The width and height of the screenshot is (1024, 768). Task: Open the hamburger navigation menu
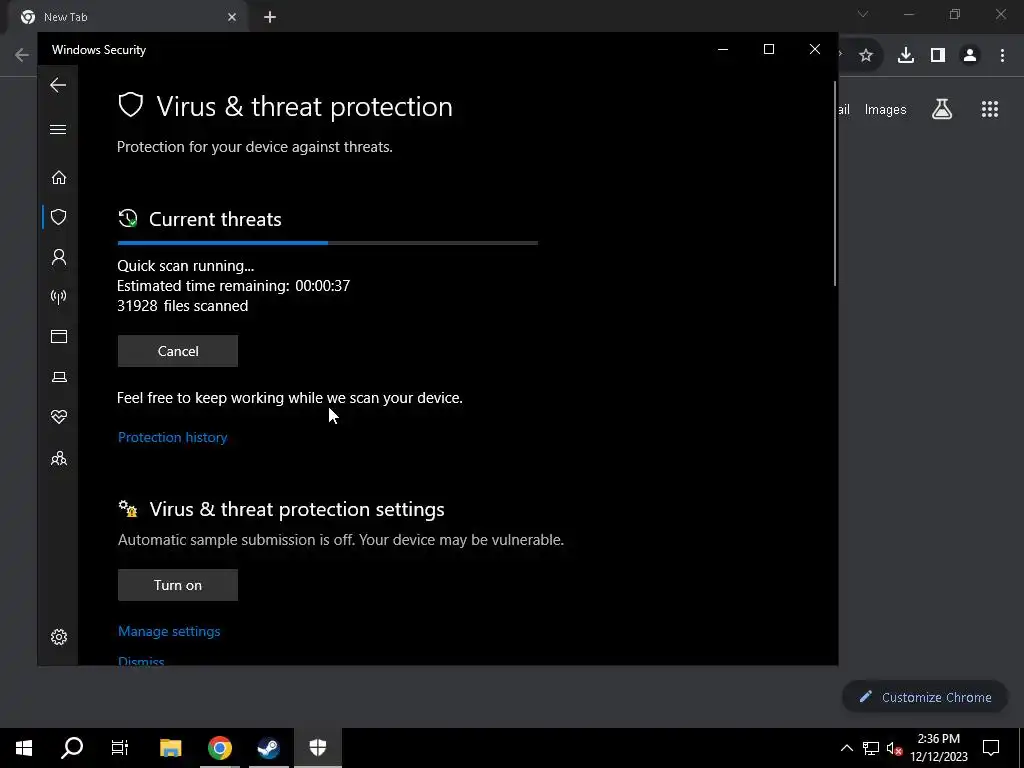[58, 129]
